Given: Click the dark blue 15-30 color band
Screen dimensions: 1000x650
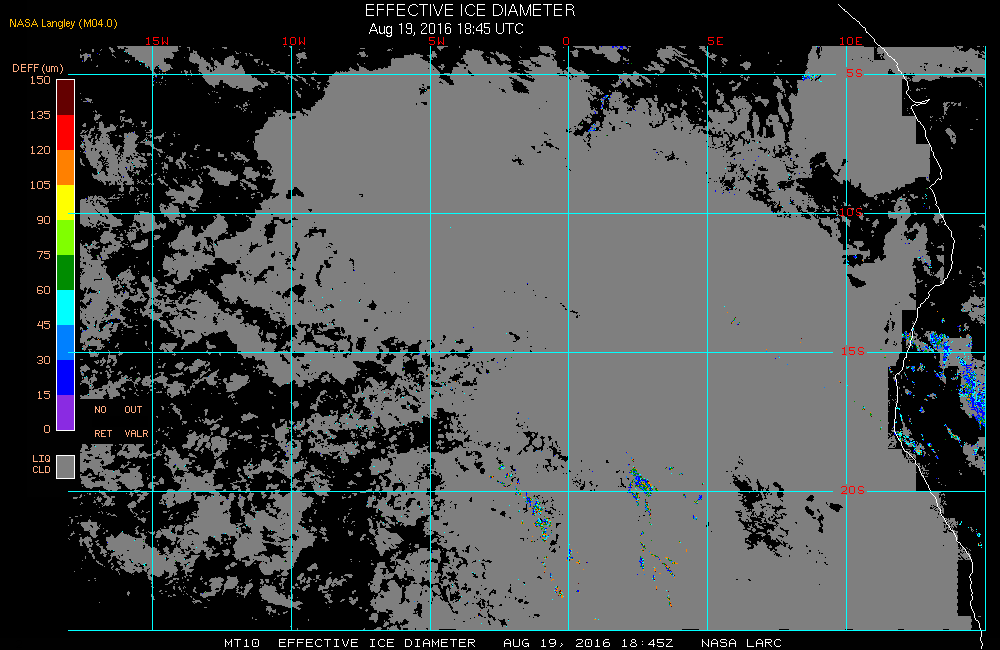Looking at the screenshot, I should click(66, 378).
